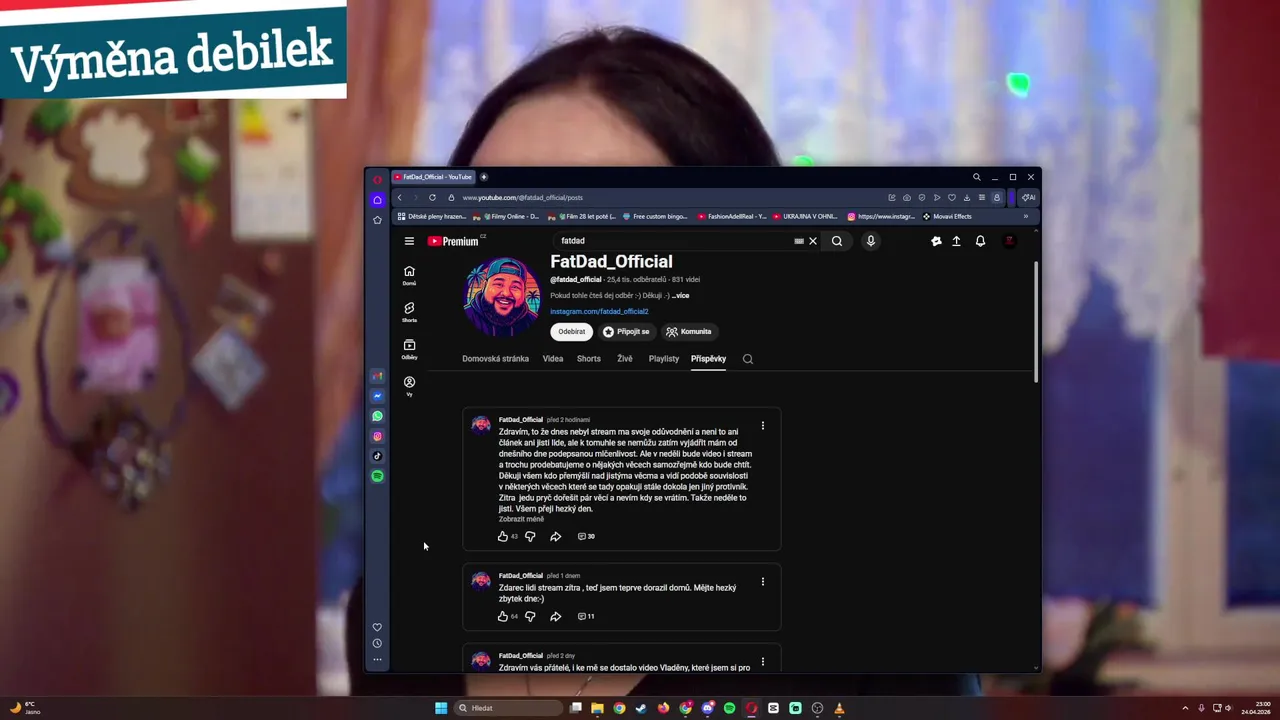Switch to Živě channel tab

tap(625, 359)
